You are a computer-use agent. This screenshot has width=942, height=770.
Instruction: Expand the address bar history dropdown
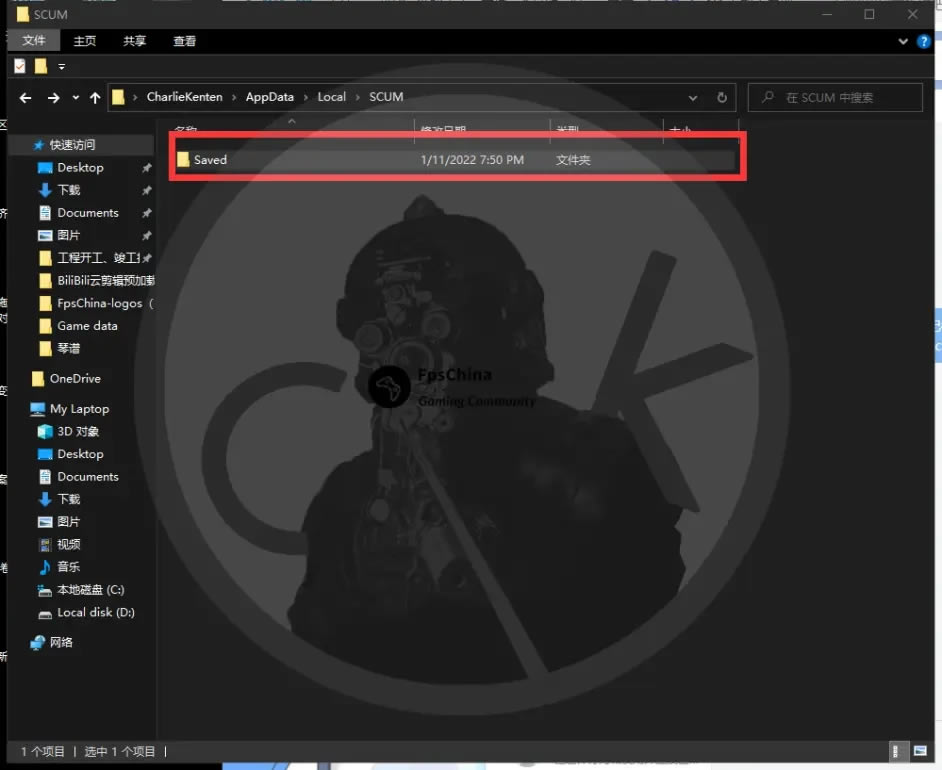[693, 97]
